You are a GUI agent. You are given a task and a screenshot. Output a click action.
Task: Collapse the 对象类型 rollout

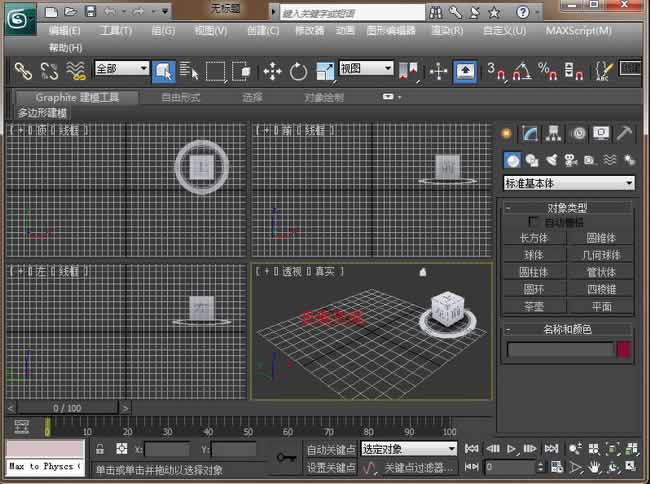pos(568,208)
